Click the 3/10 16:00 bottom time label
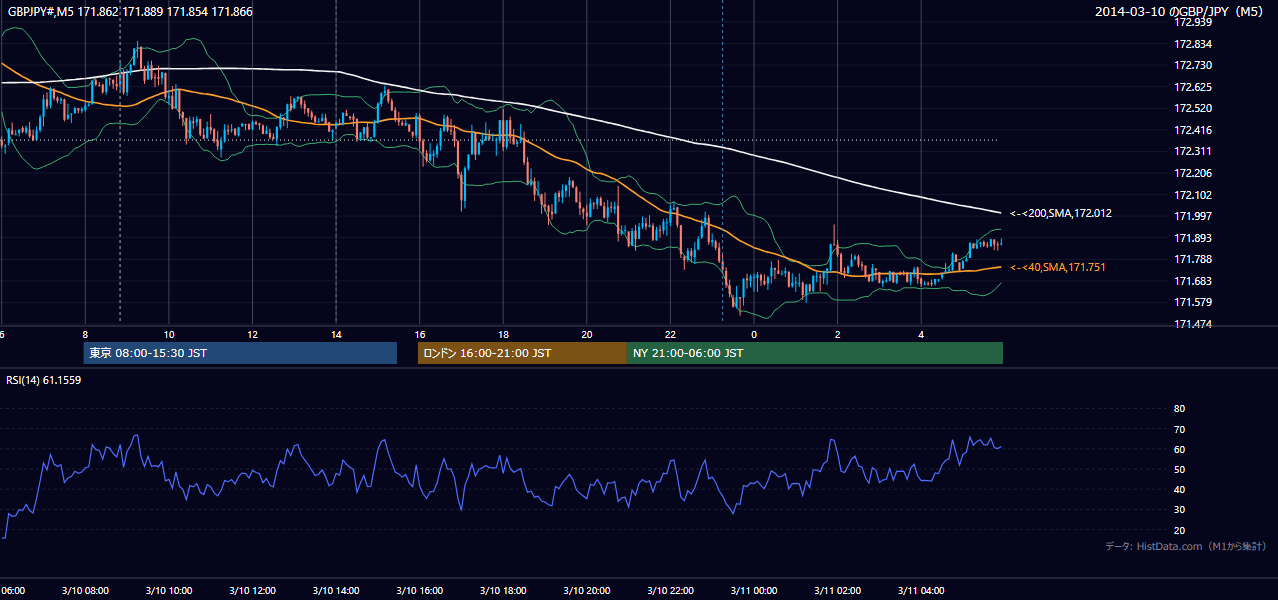This screenshot has width=1278, height=600. click(419, 591)
